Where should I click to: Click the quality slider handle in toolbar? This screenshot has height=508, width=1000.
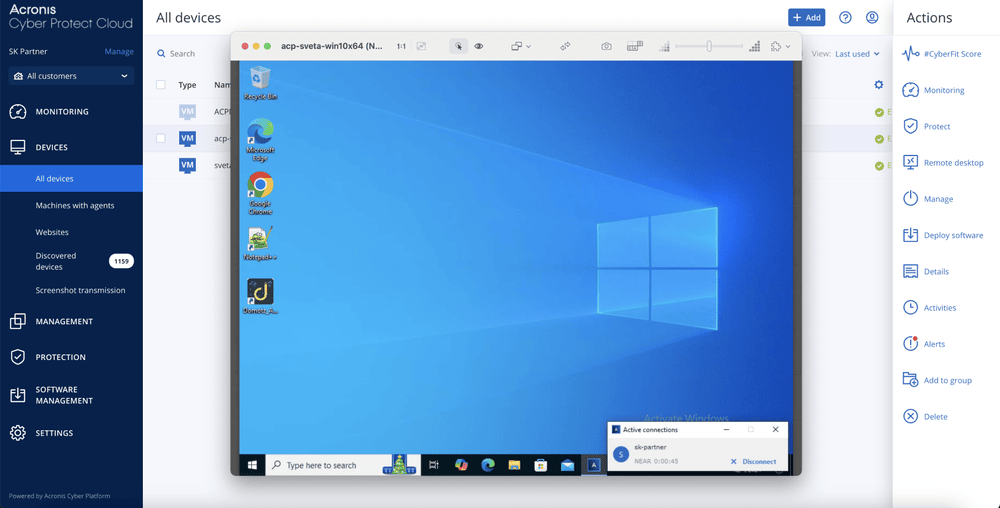(709, 47)
